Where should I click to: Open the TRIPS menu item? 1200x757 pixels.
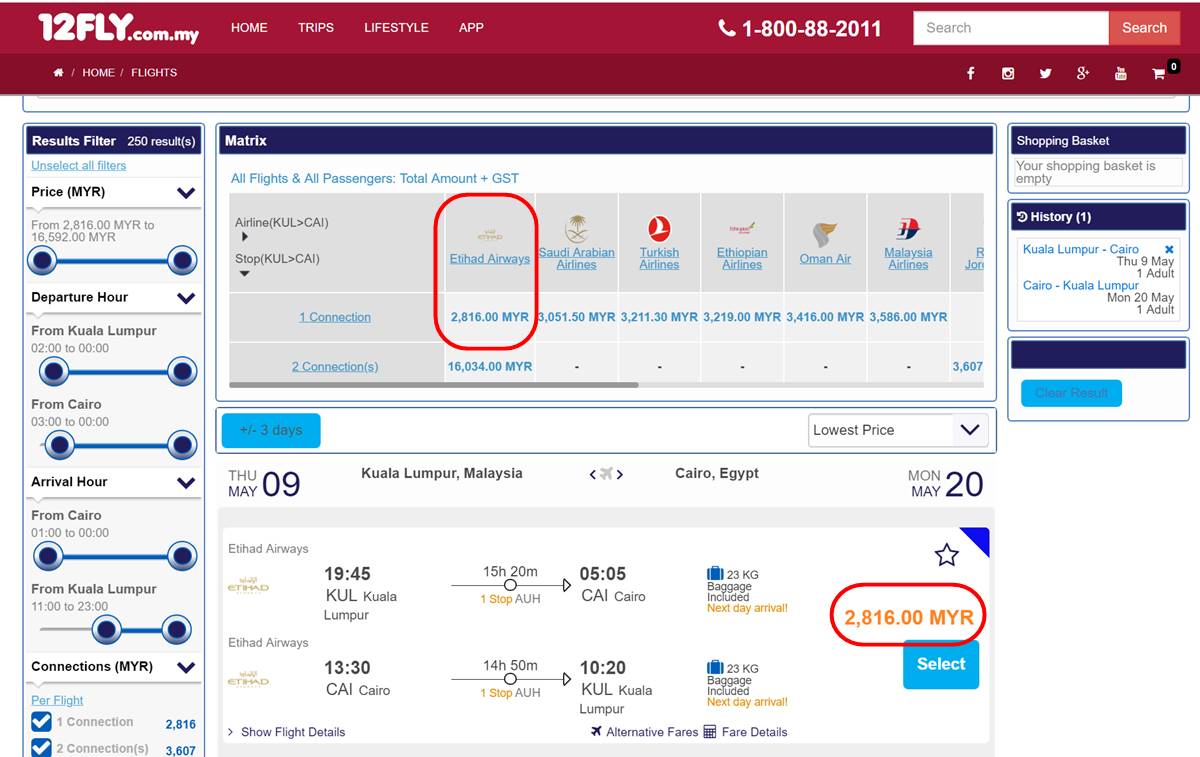[x=316, y=28]
